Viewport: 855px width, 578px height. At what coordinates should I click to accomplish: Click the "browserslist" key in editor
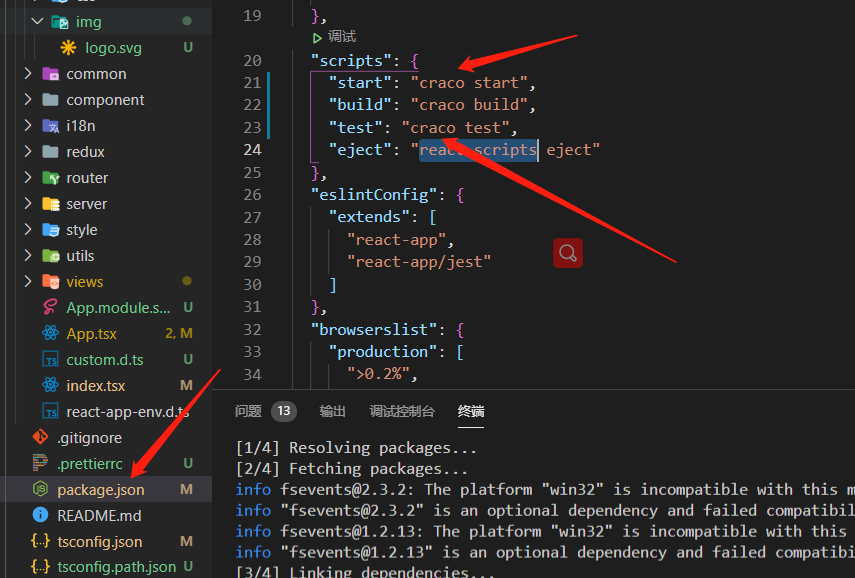click(x=374, y=329)
